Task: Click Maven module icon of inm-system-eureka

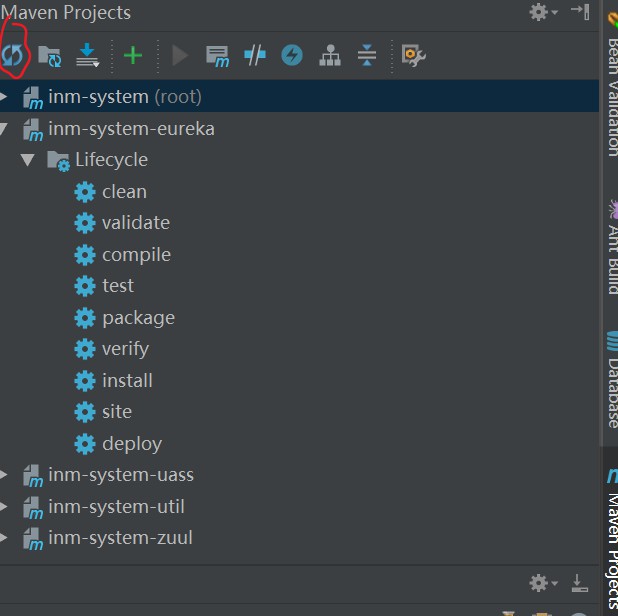Action: 33,130
